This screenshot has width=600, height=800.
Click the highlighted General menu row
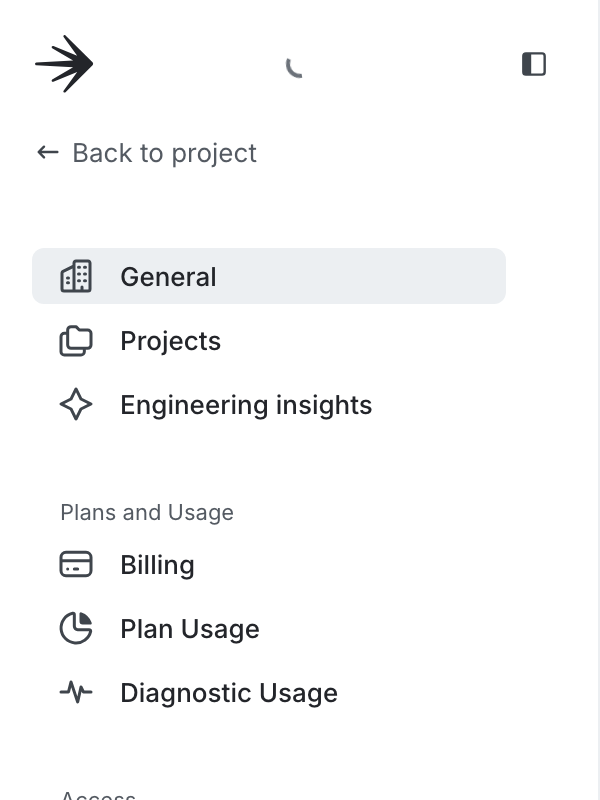269,276
